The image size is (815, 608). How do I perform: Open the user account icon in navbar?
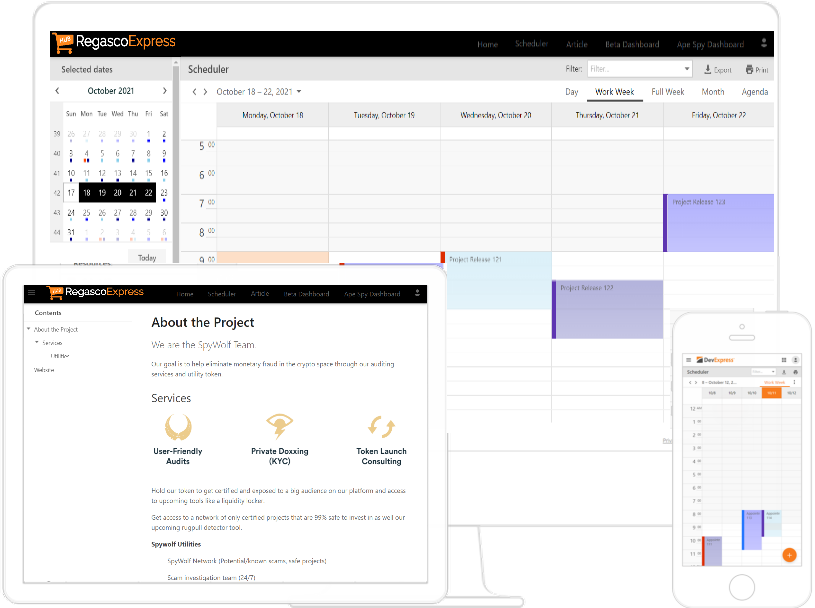coord(763,44)
